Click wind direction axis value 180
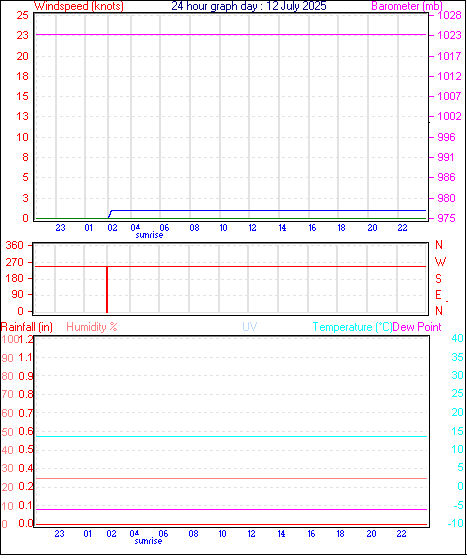Screen dimensions: 467x559 click(14, 278)
